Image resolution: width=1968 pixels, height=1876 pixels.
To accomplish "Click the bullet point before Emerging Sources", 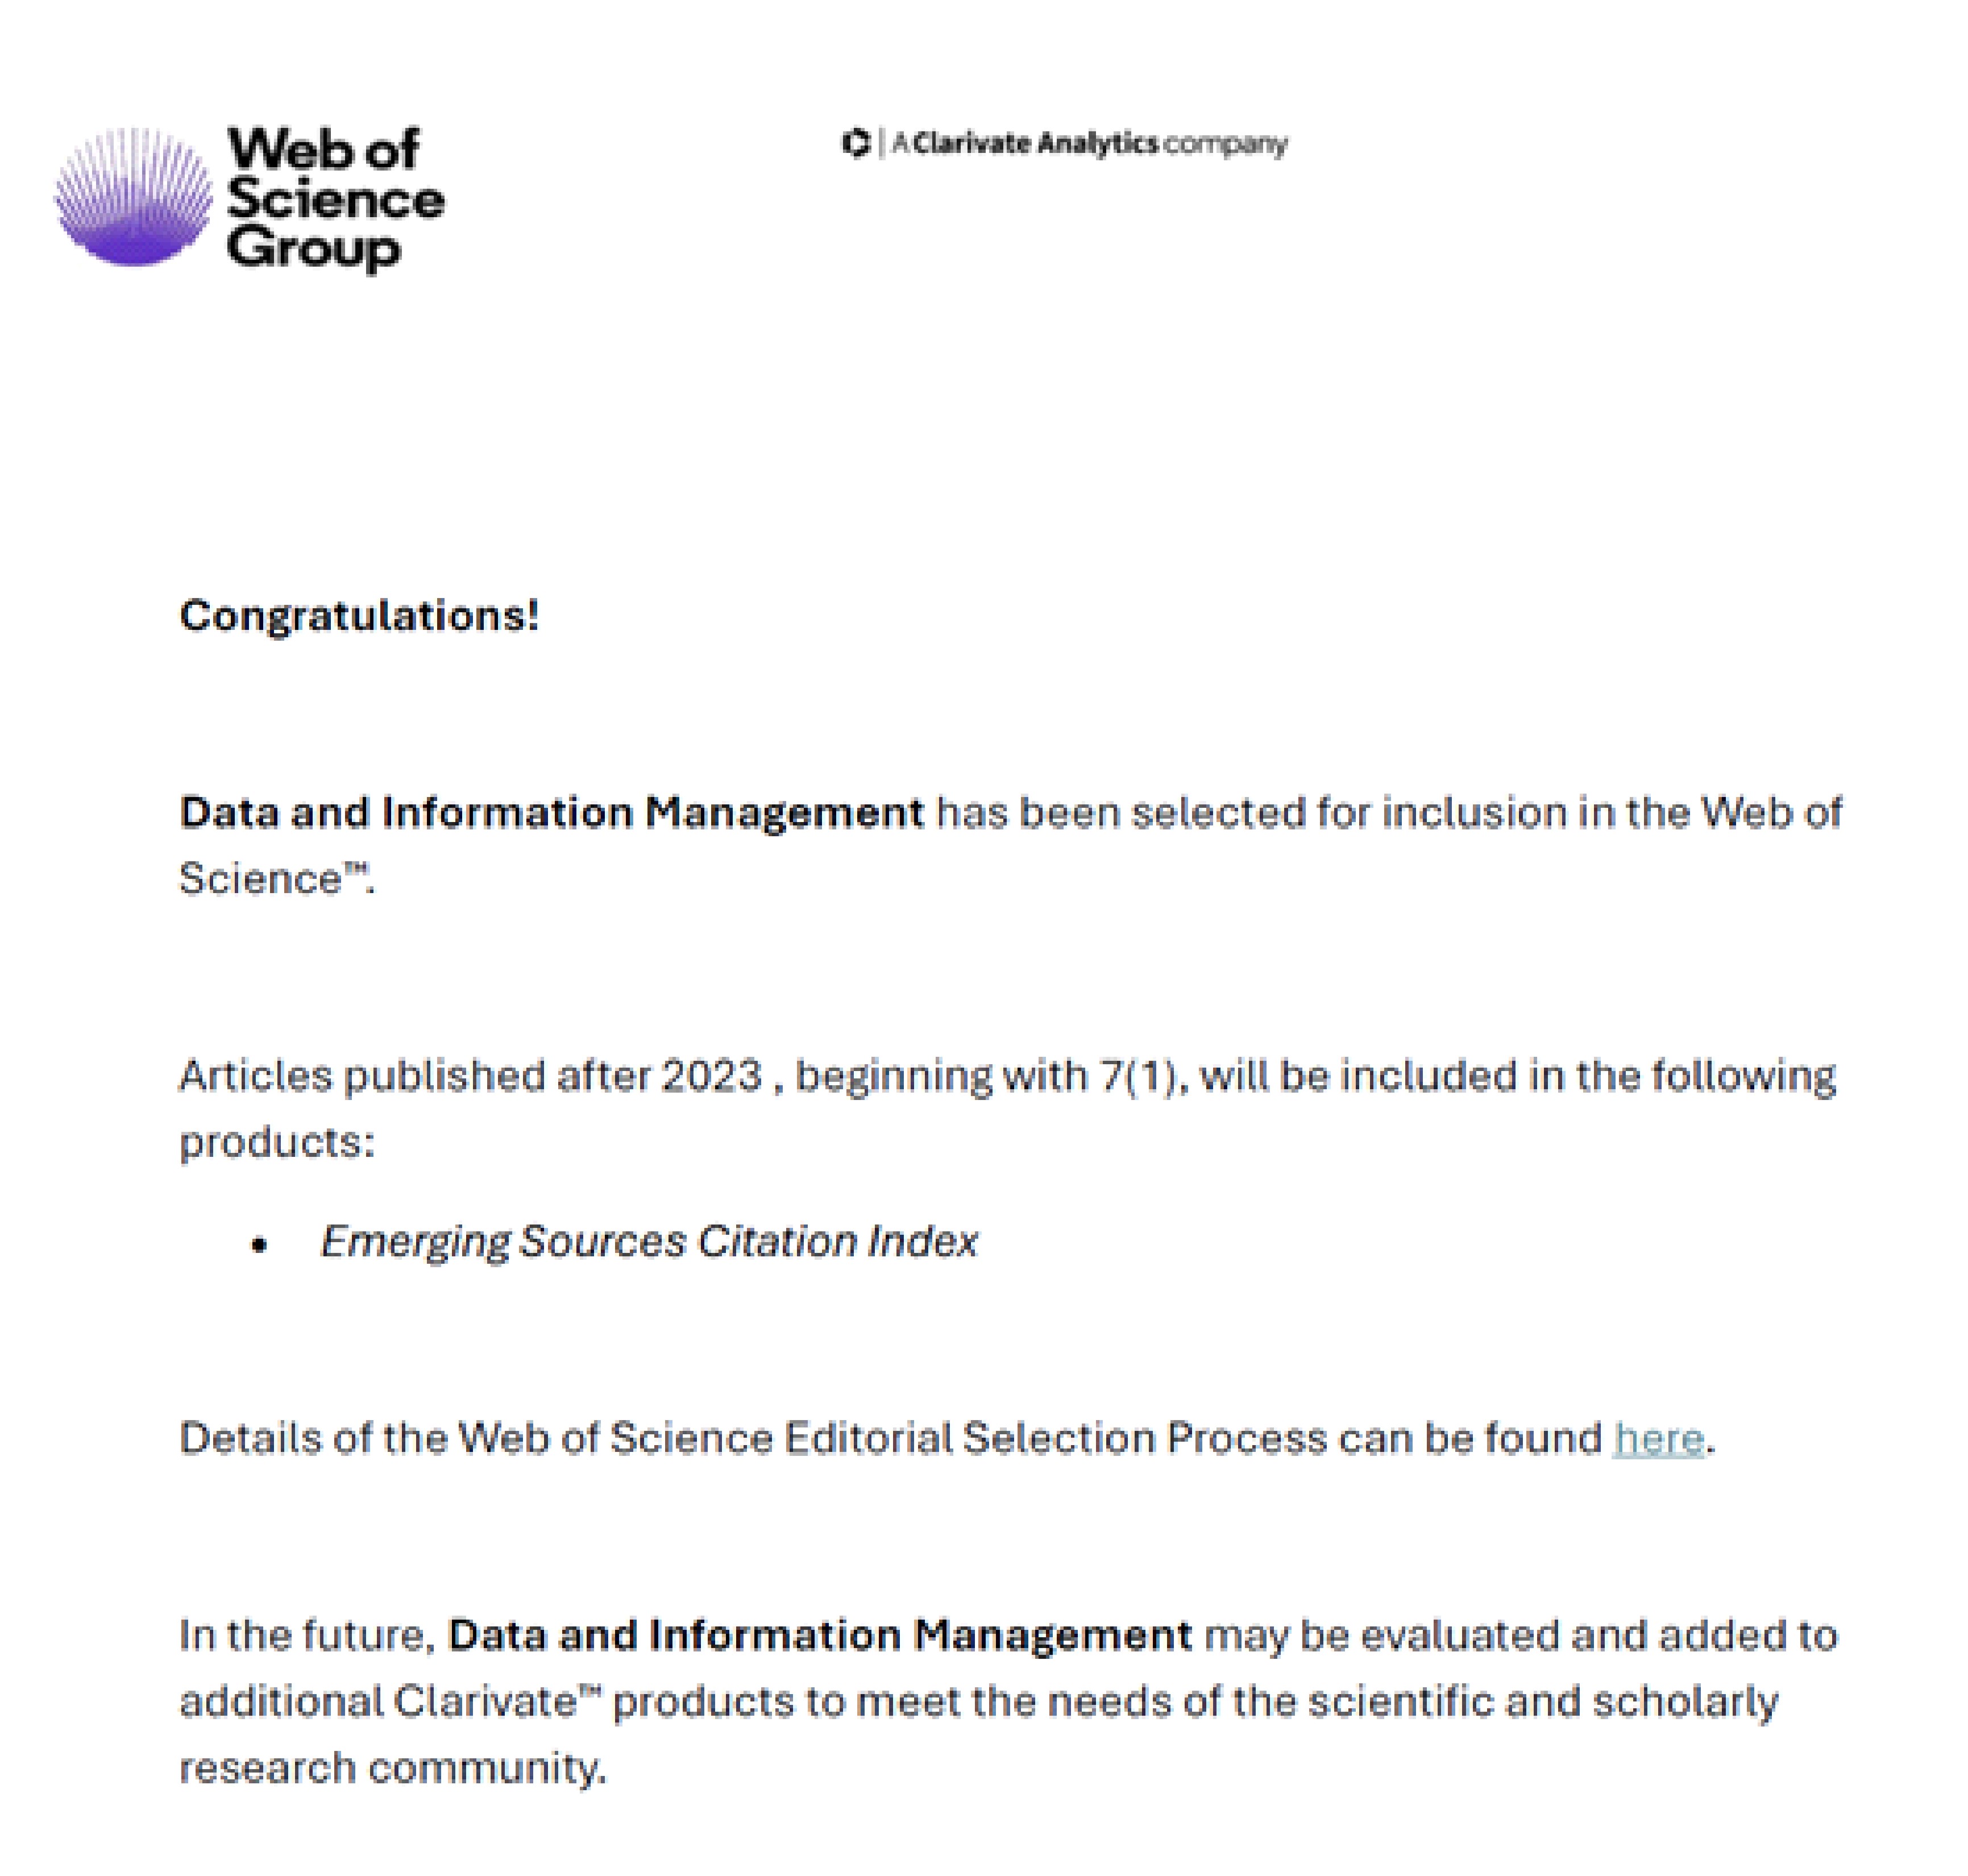I will (260, 1245).
